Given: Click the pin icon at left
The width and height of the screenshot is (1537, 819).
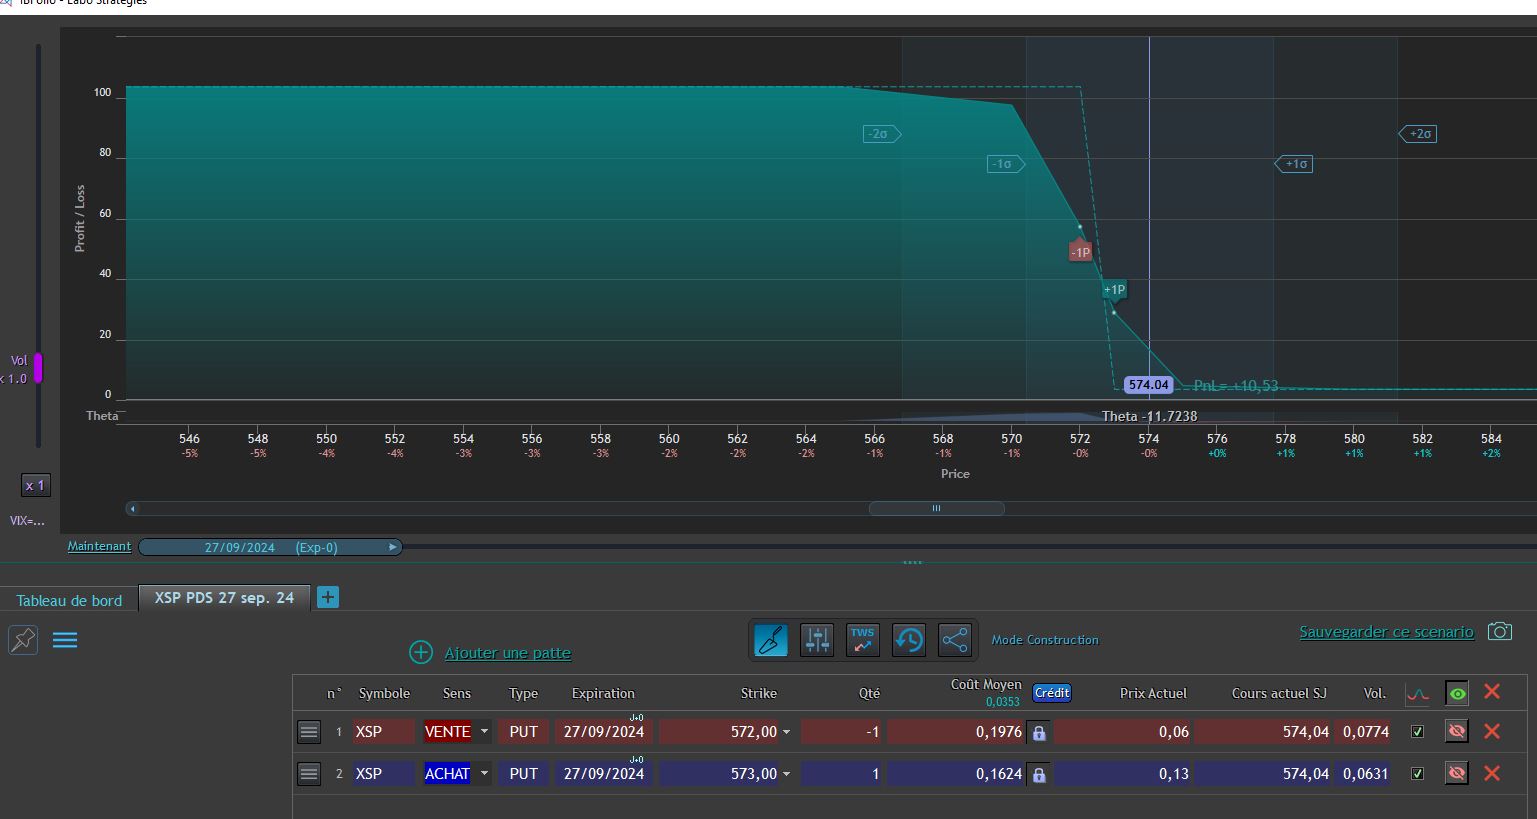Looking at the screenshot, I should [x=23, y=640].
